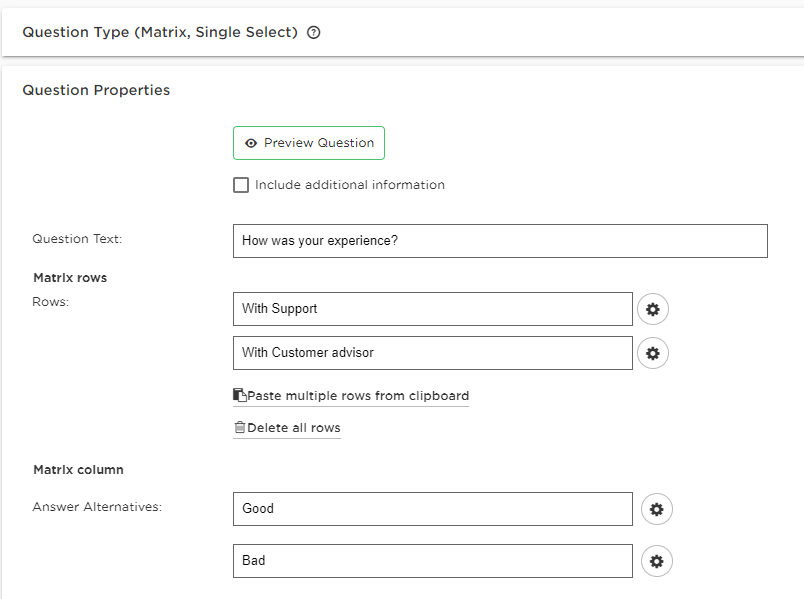
Task: Select the Bad answer alternative field
Action: 432,561
